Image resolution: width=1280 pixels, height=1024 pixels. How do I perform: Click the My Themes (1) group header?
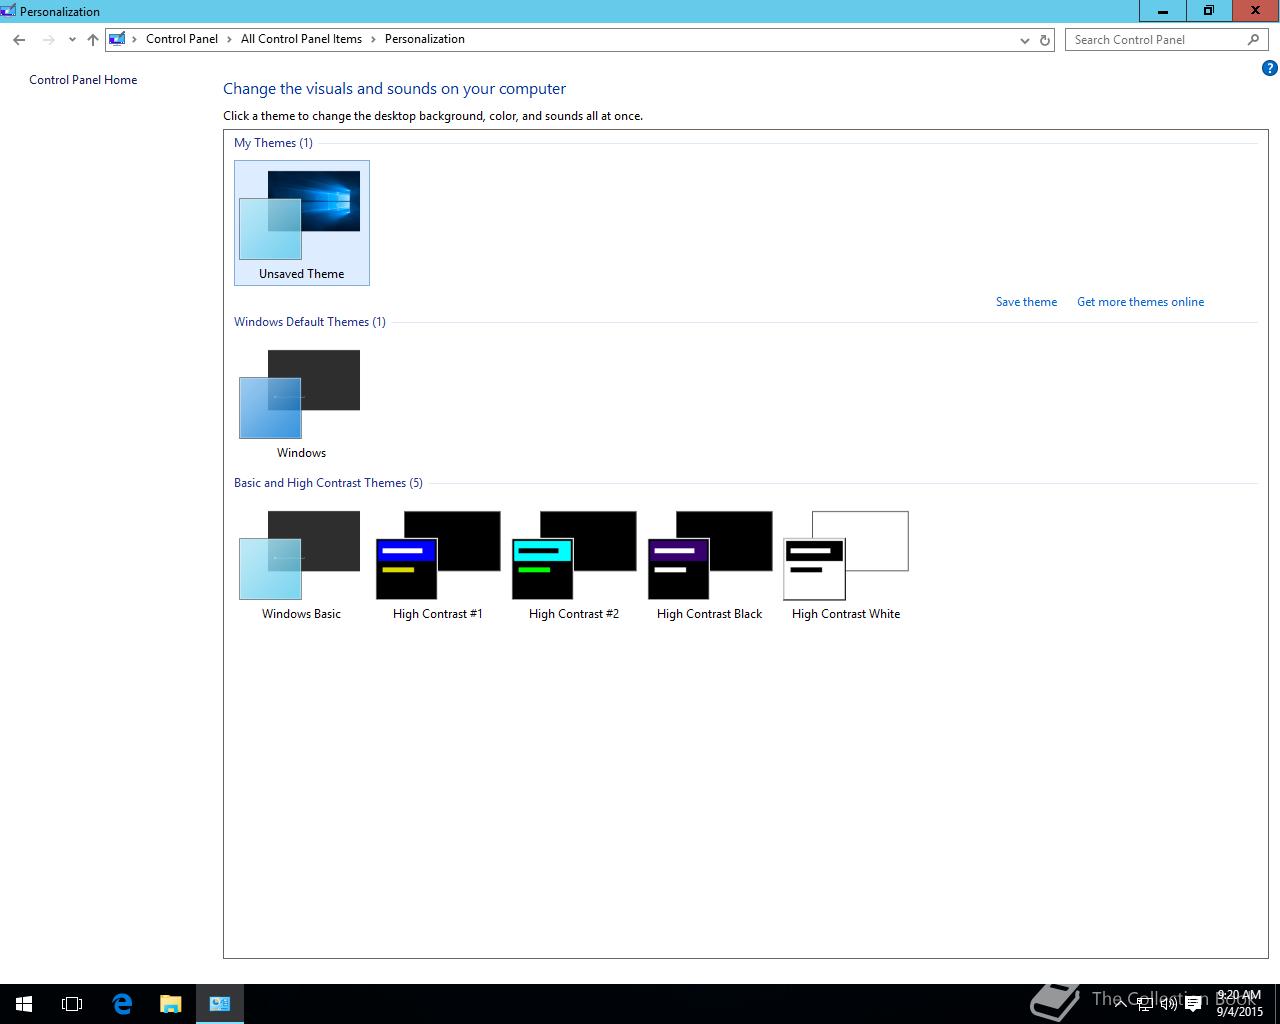[x=273, y=143]
